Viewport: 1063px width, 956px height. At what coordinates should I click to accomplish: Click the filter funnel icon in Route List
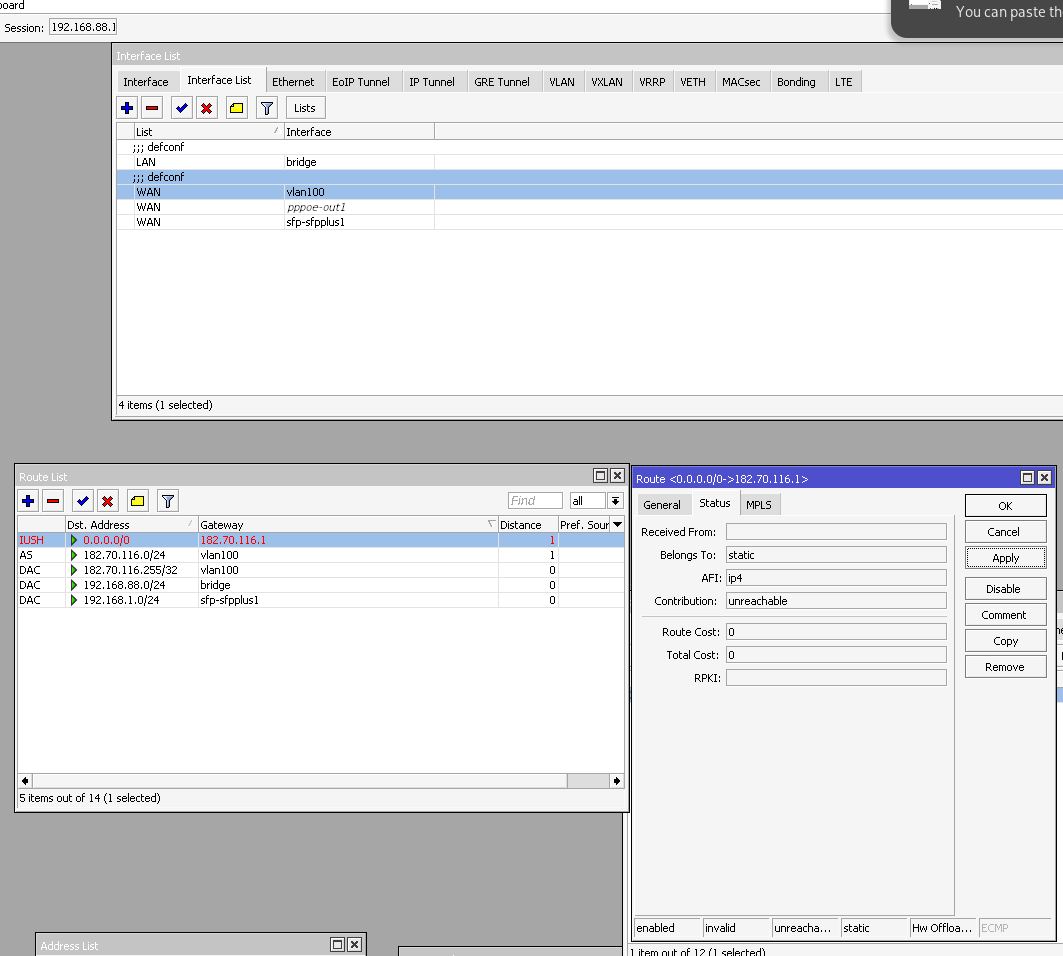(168, 501)
